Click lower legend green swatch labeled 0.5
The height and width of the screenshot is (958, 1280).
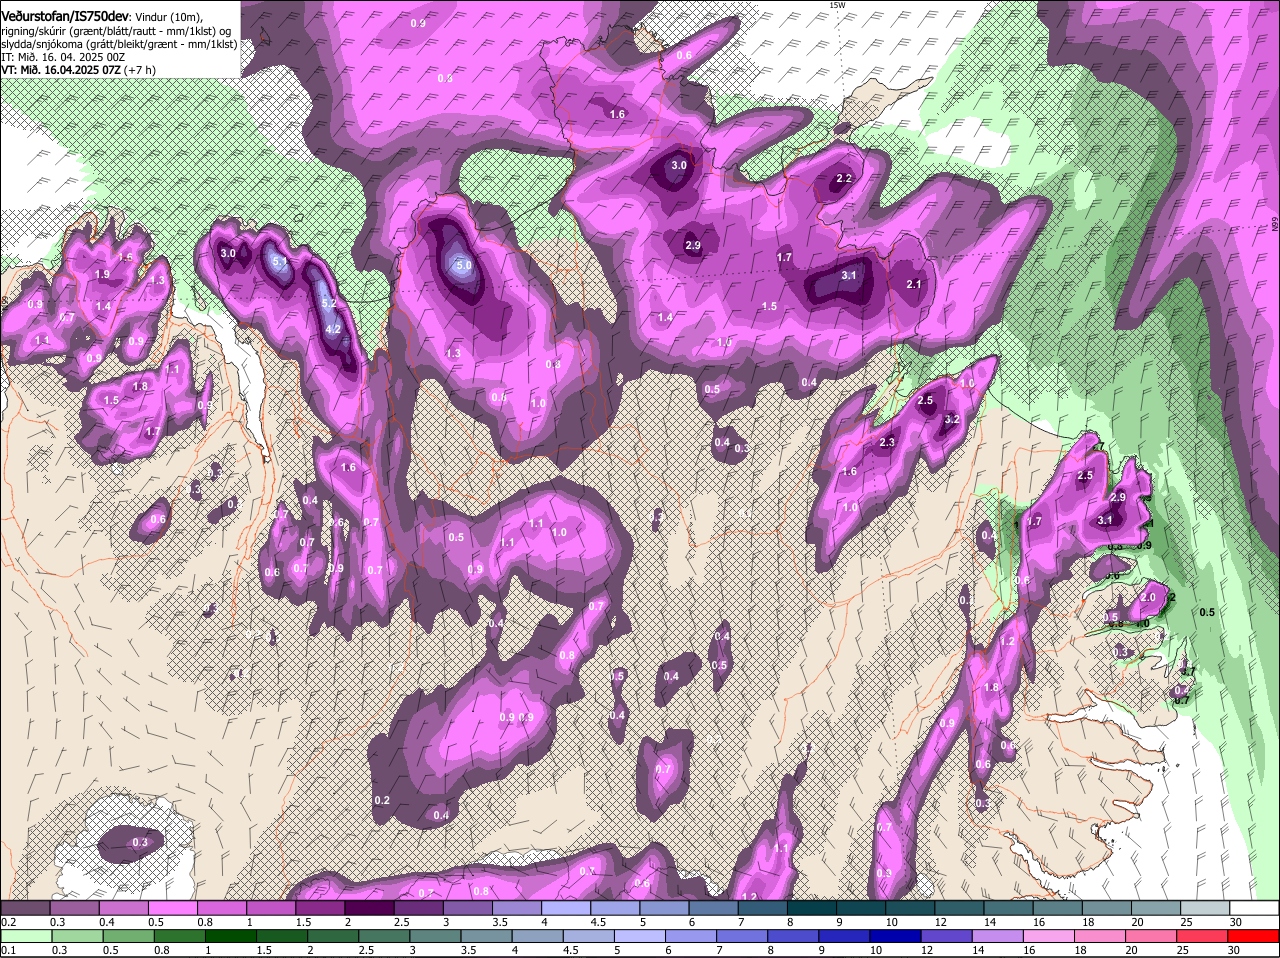pos(128,936)
